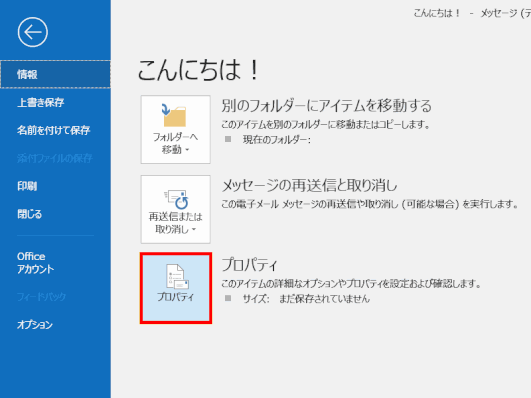Click the プロパティ button
Image resolution: width=531 pixels, height=398 pixels.
tap(176, 288)
